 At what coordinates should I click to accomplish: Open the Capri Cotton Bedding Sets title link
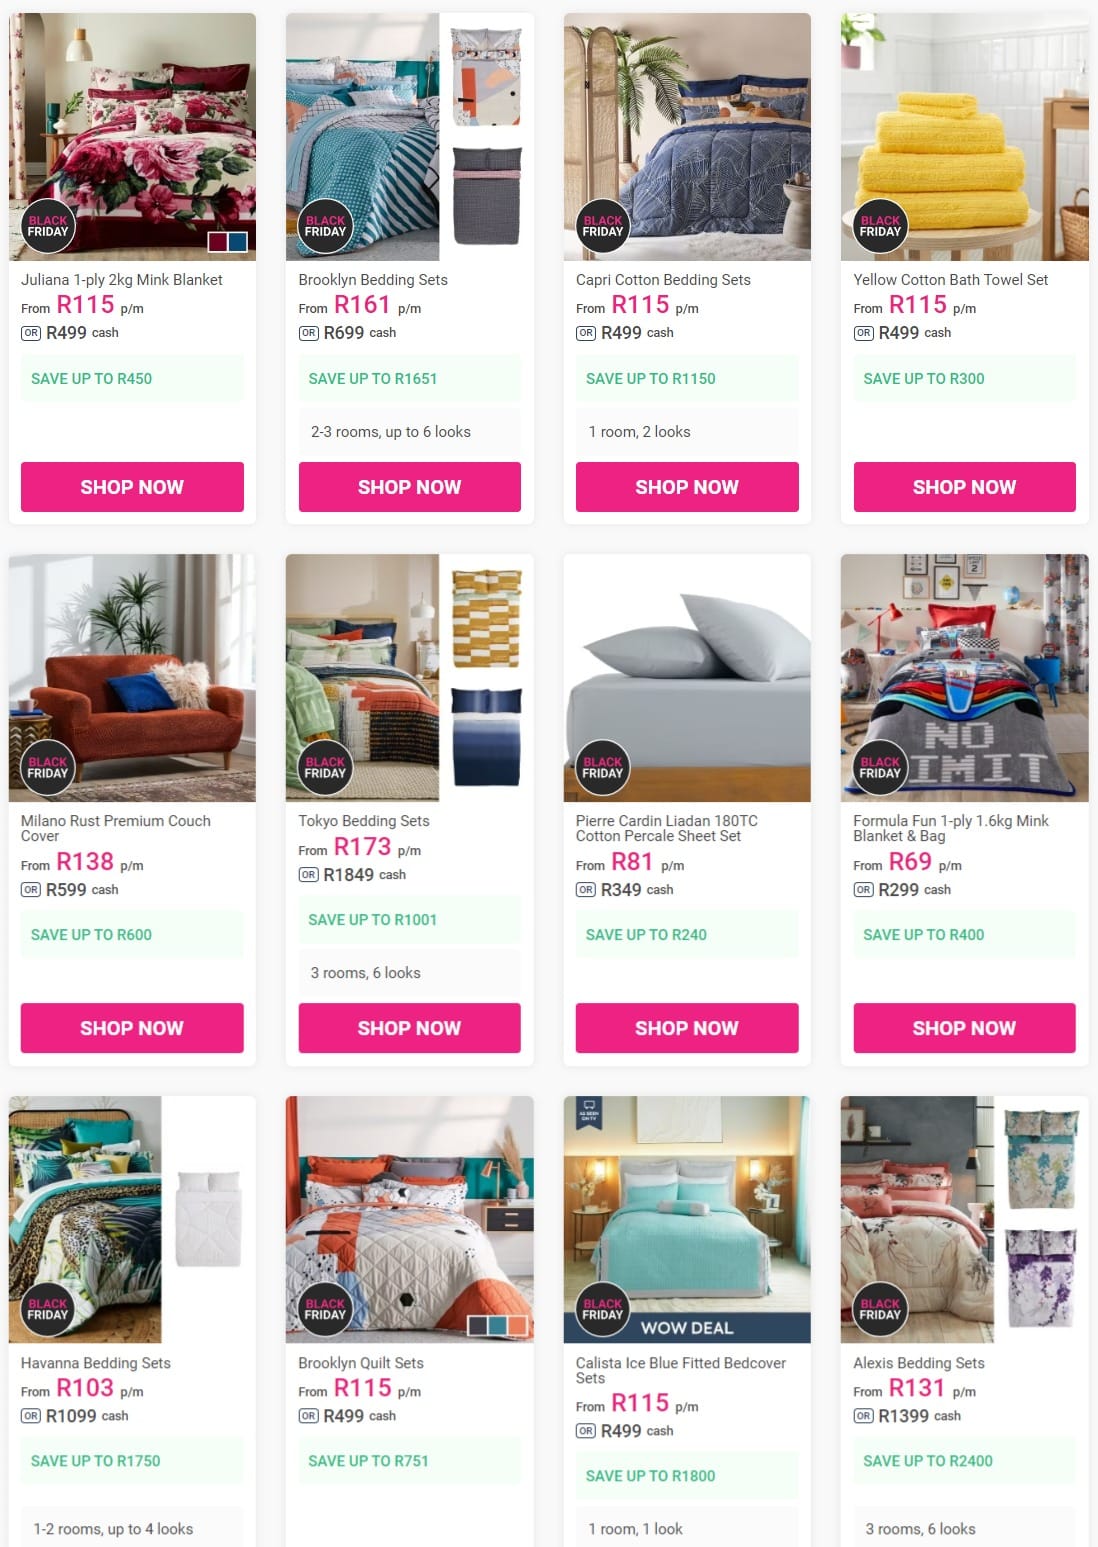(x=663, y=280)
